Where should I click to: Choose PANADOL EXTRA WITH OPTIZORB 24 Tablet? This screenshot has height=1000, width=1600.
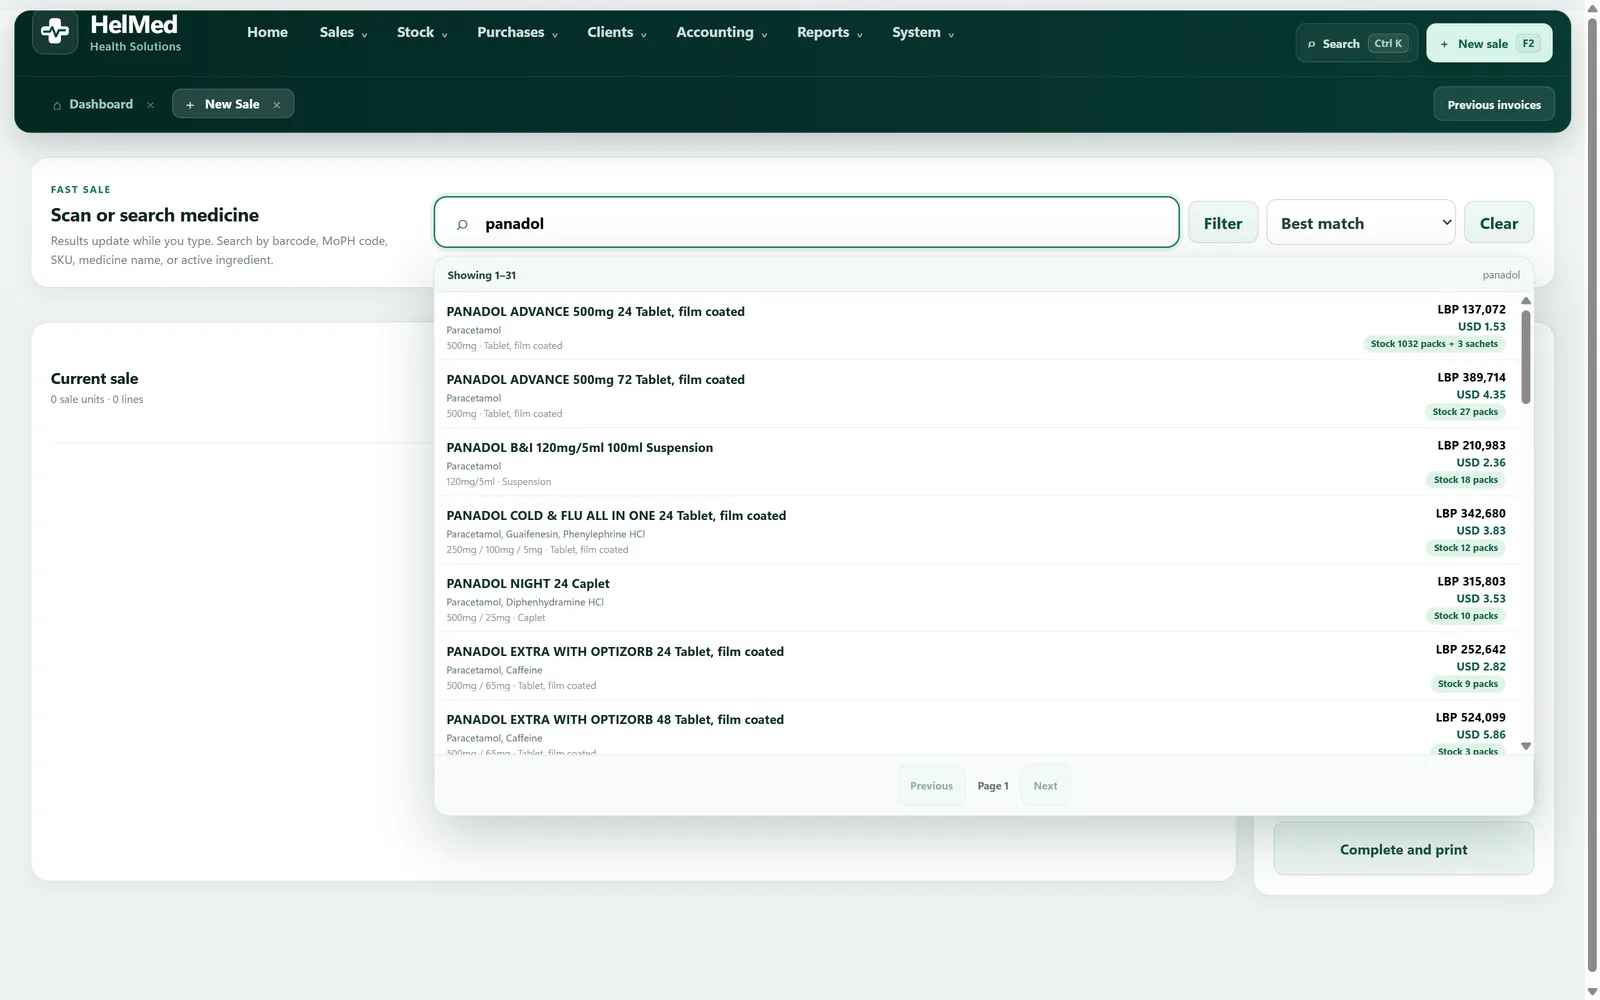point(976,666)
